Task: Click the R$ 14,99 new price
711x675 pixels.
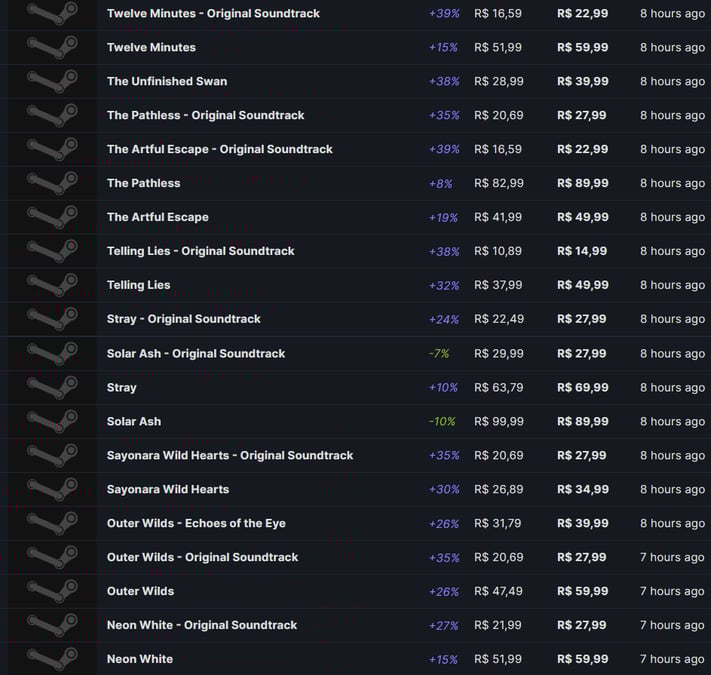Action: (x=582, y=251)
